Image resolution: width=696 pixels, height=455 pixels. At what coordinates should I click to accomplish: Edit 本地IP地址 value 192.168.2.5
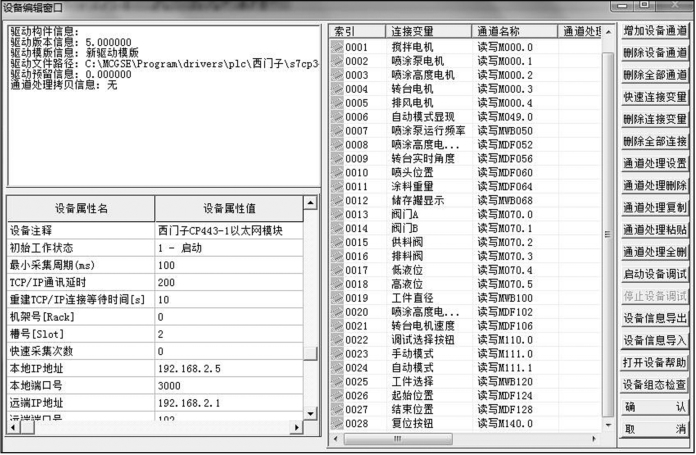(x=229, y=368)
